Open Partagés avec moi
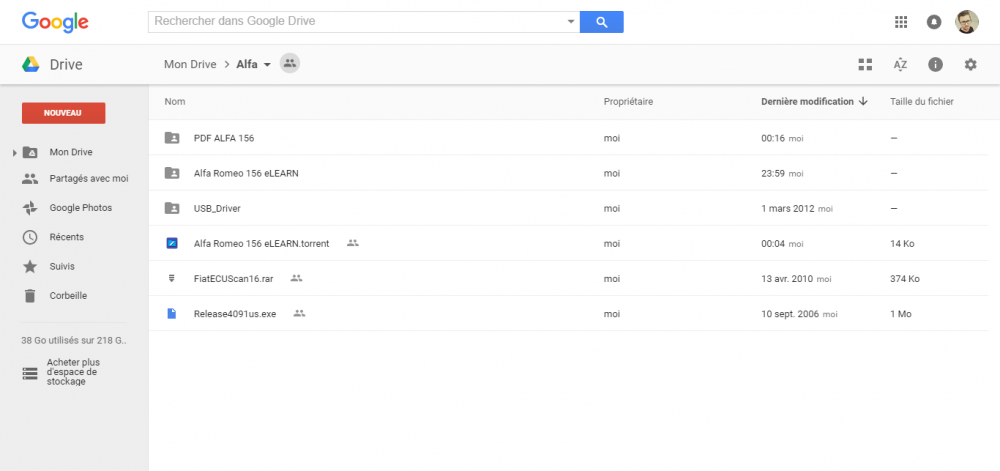Screen dimensions: 1000x471 89,179
